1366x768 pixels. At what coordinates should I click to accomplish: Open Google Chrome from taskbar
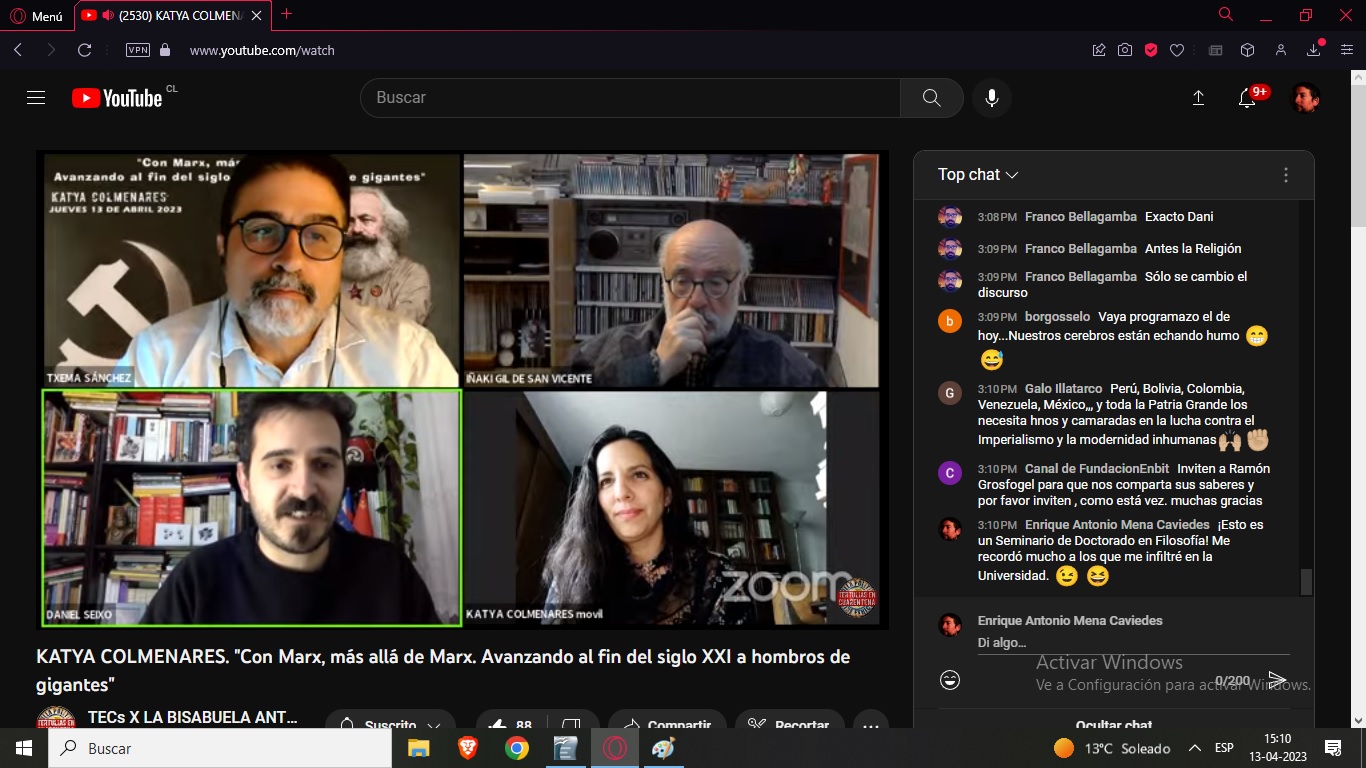[516, 748]
